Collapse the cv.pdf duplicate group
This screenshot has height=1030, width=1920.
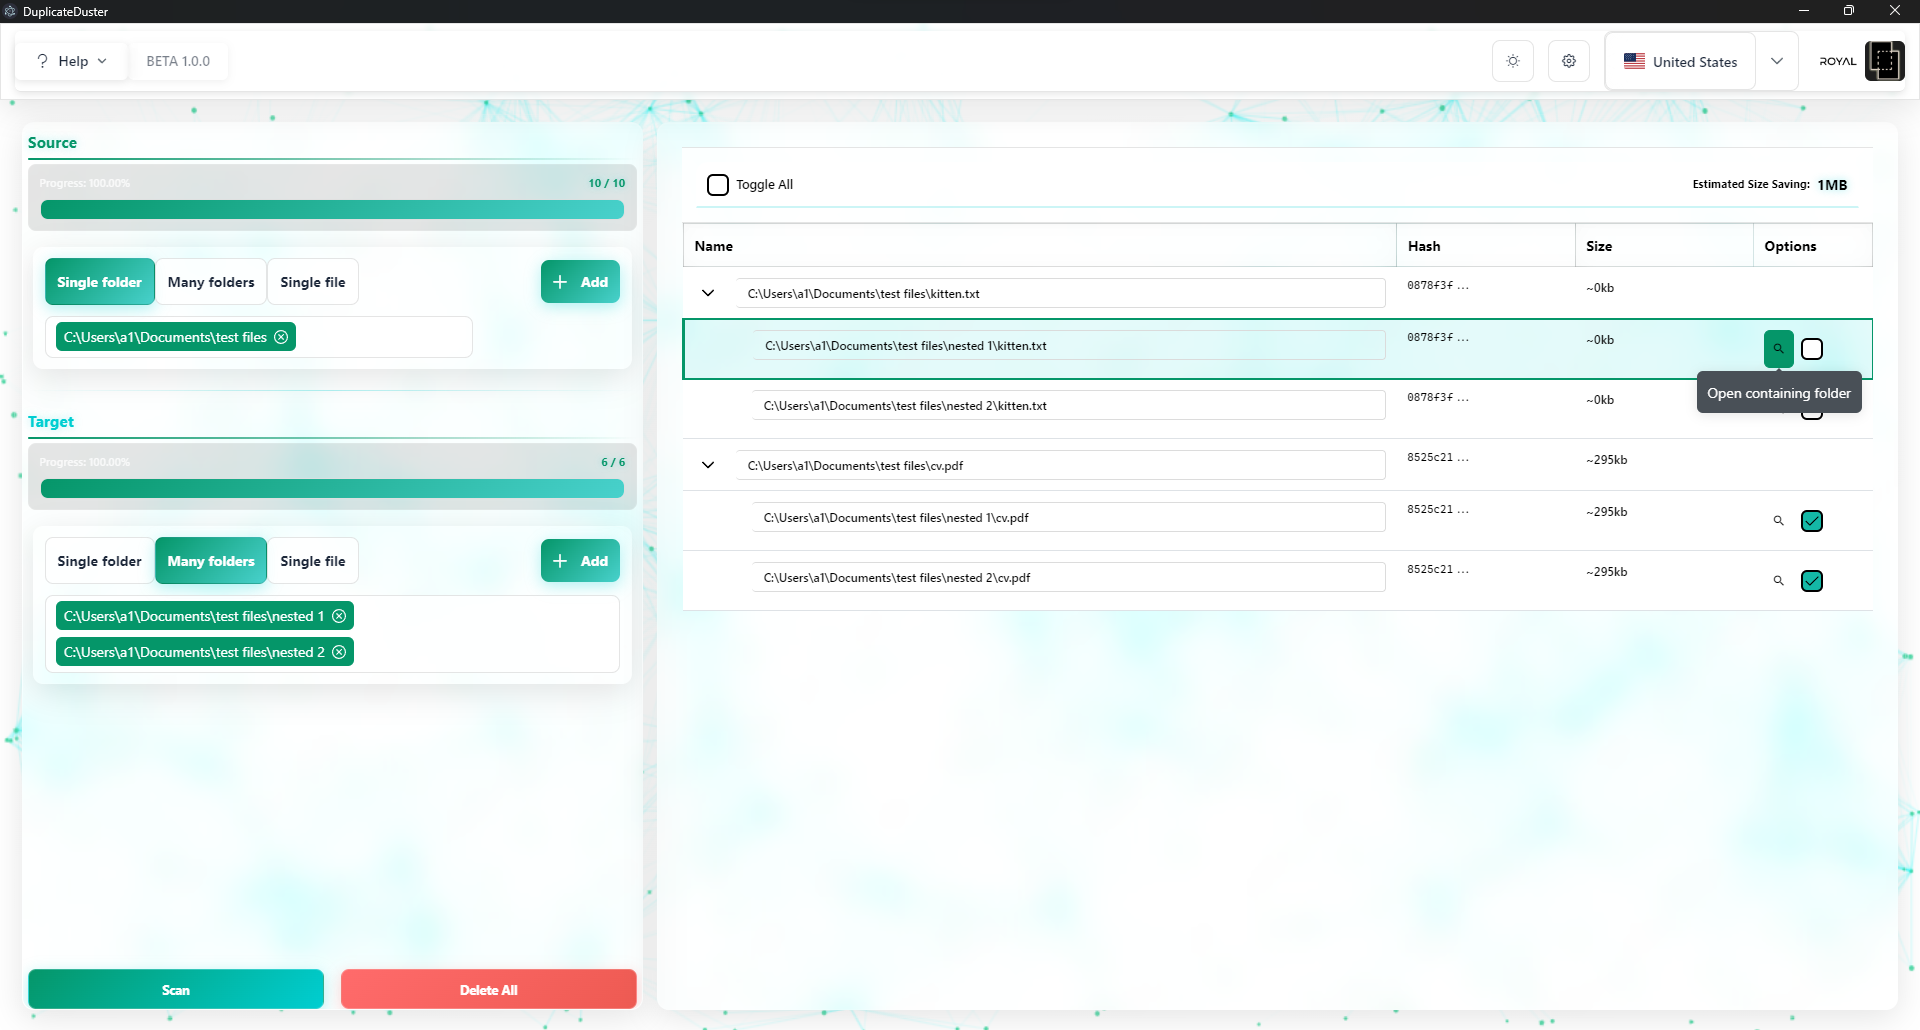point(709,464)
